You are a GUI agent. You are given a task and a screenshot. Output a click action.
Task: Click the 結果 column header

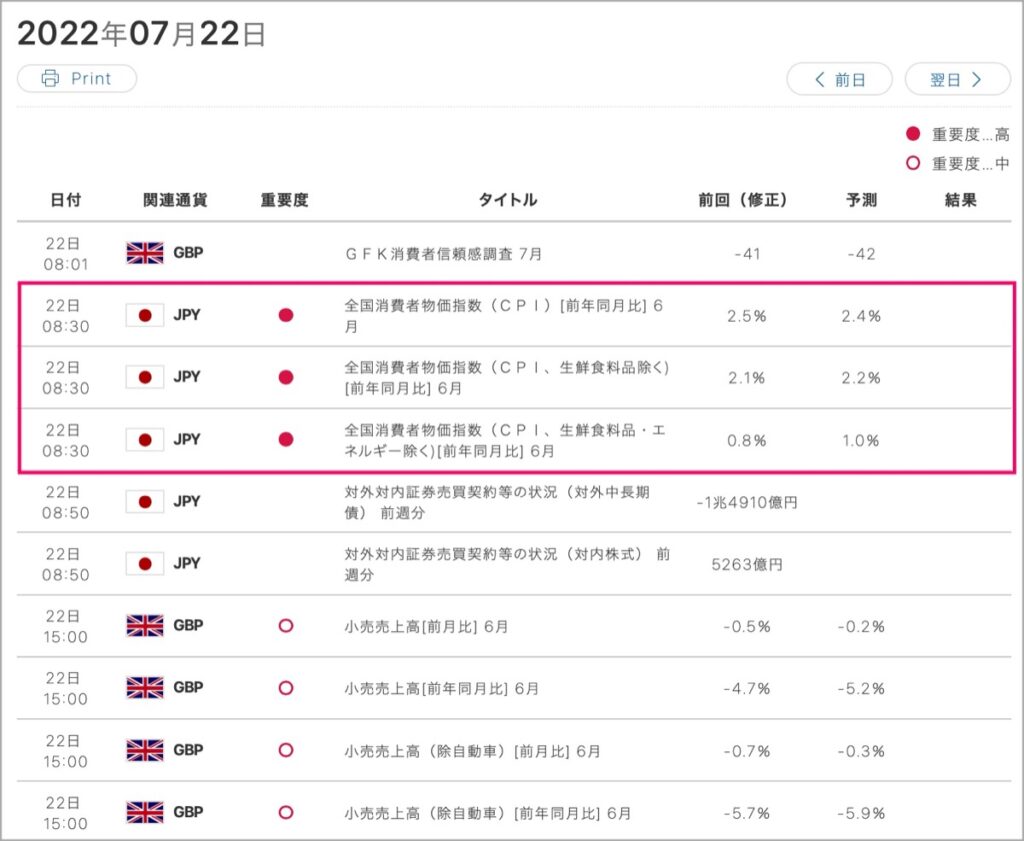tap(960, 200)
